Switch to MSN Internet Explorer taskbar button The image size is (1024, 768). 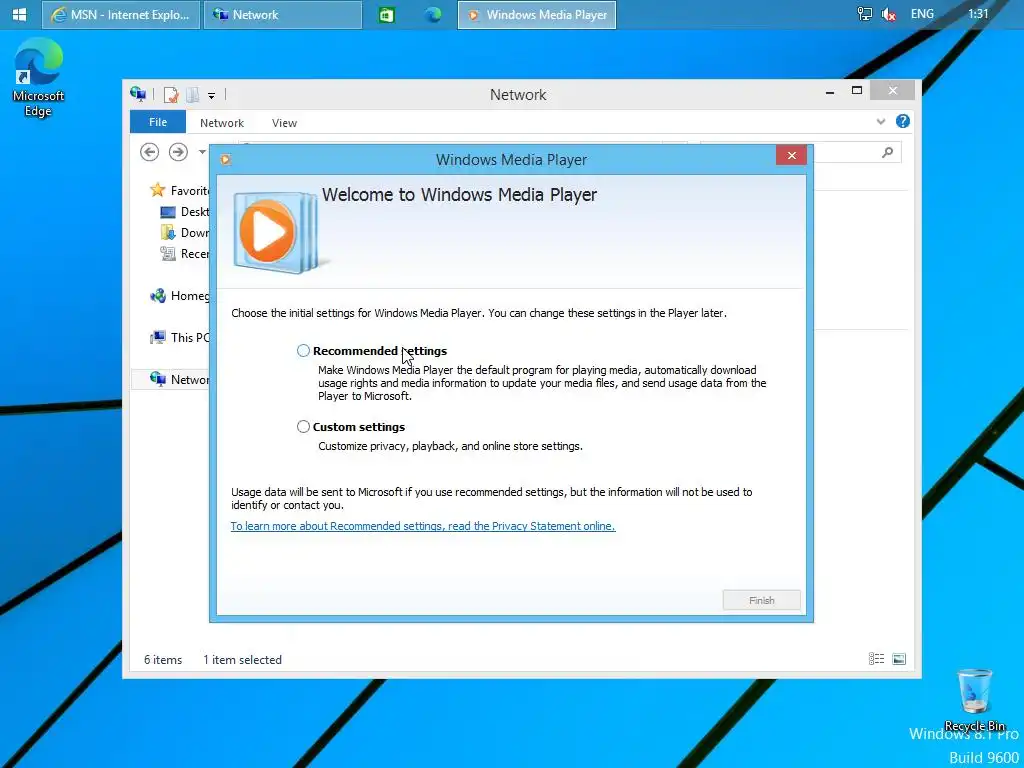point(121,14)
